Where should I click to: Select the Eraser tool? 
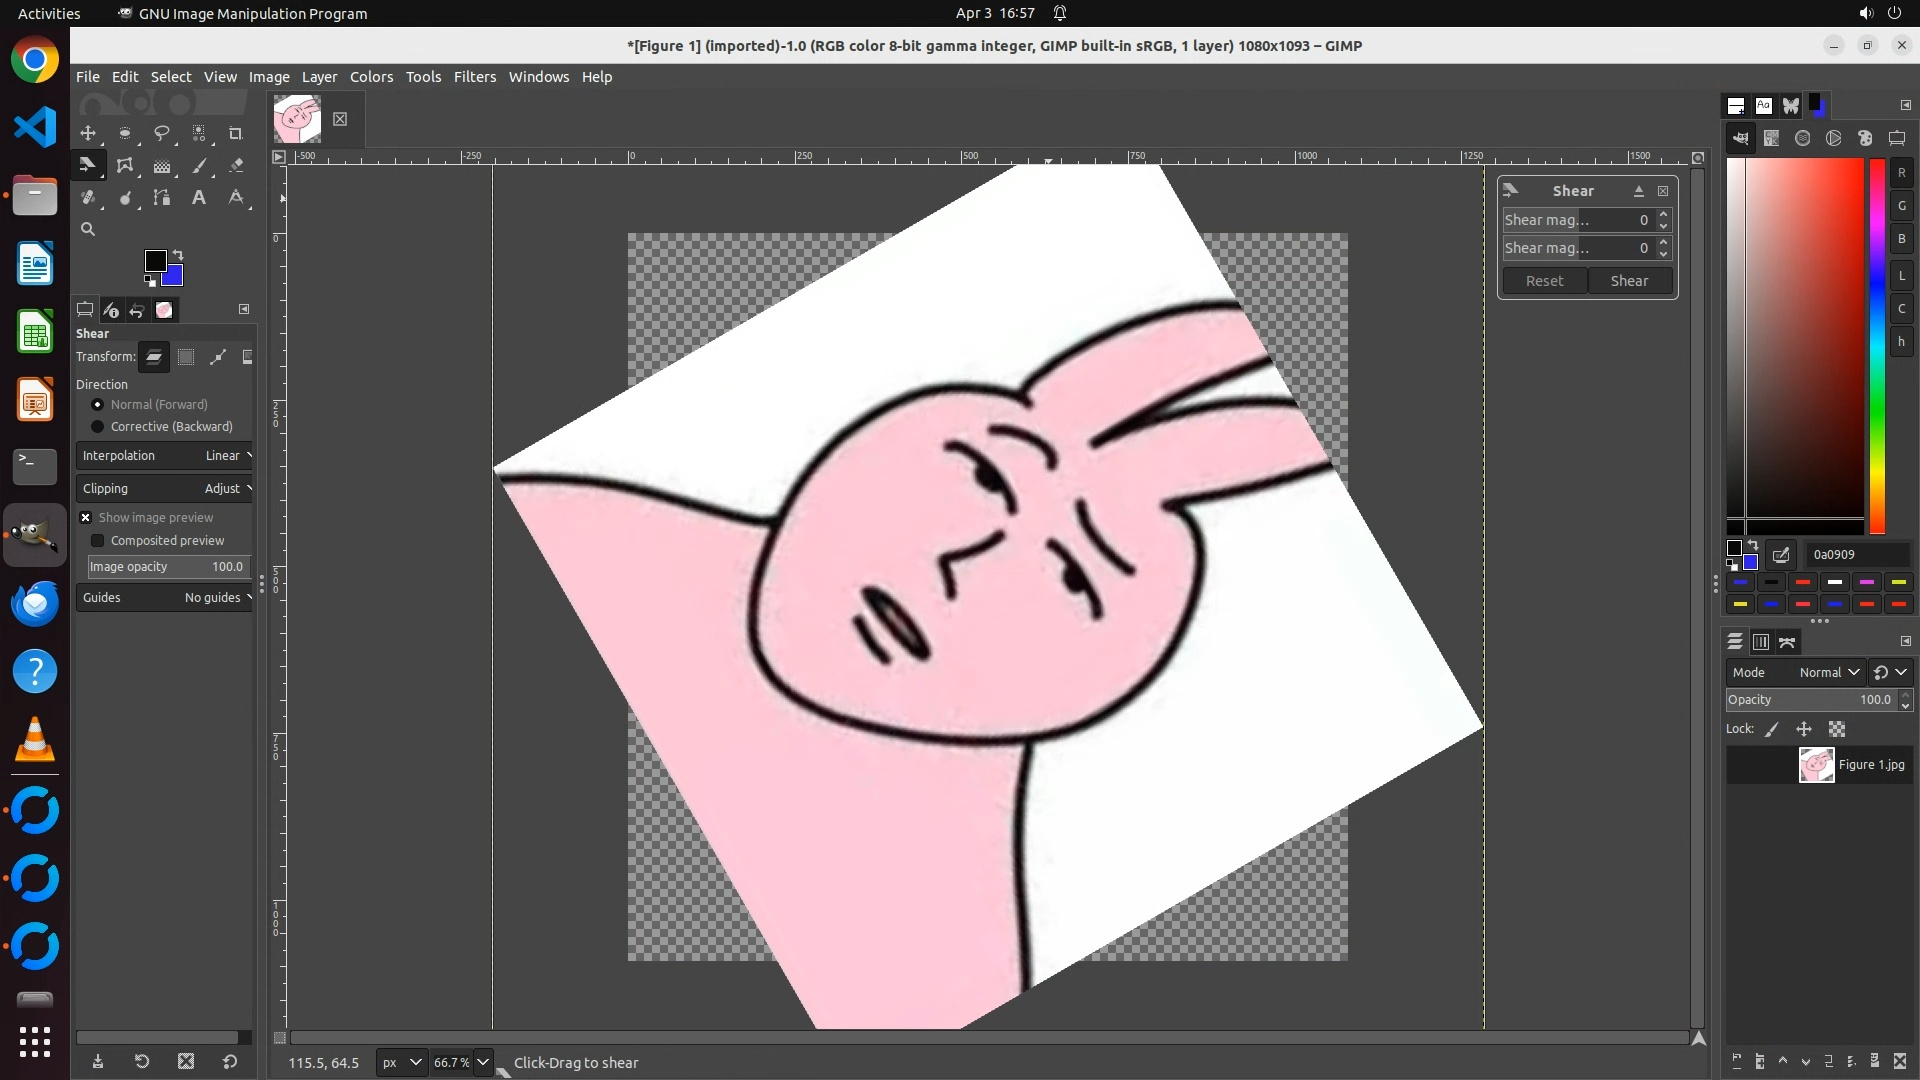click(236, 166)
